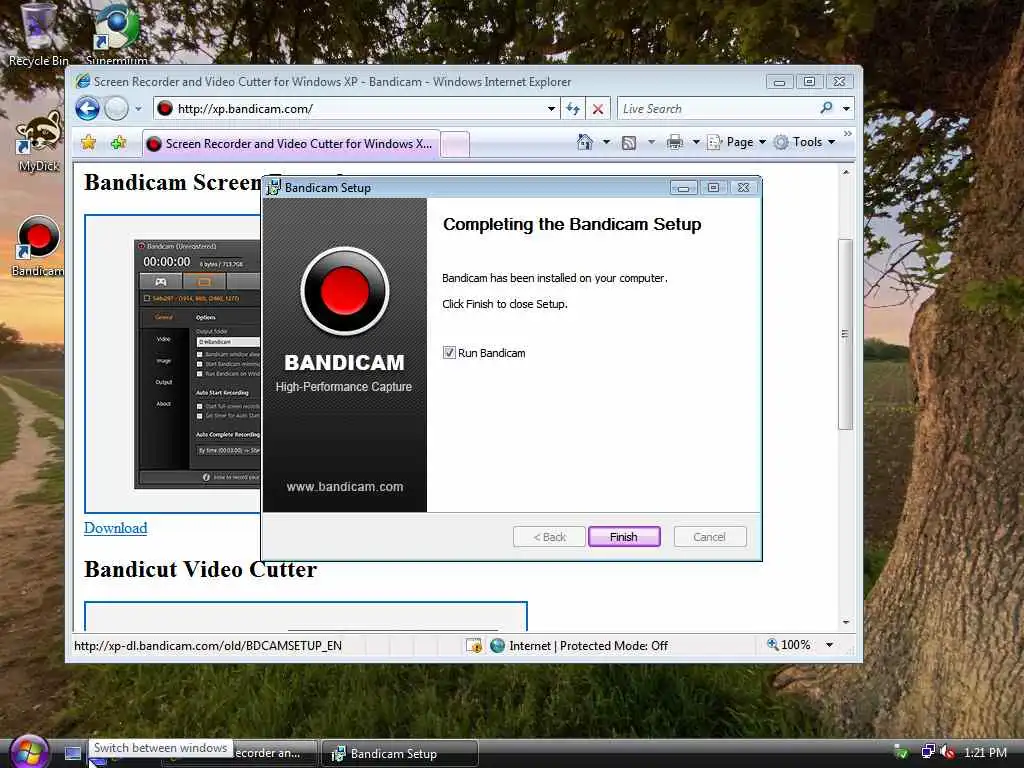The height and width of the screenshot is (768, 1024).
Task: Click Internet Explorer's Forward arrow button
Action: point(116,108)
